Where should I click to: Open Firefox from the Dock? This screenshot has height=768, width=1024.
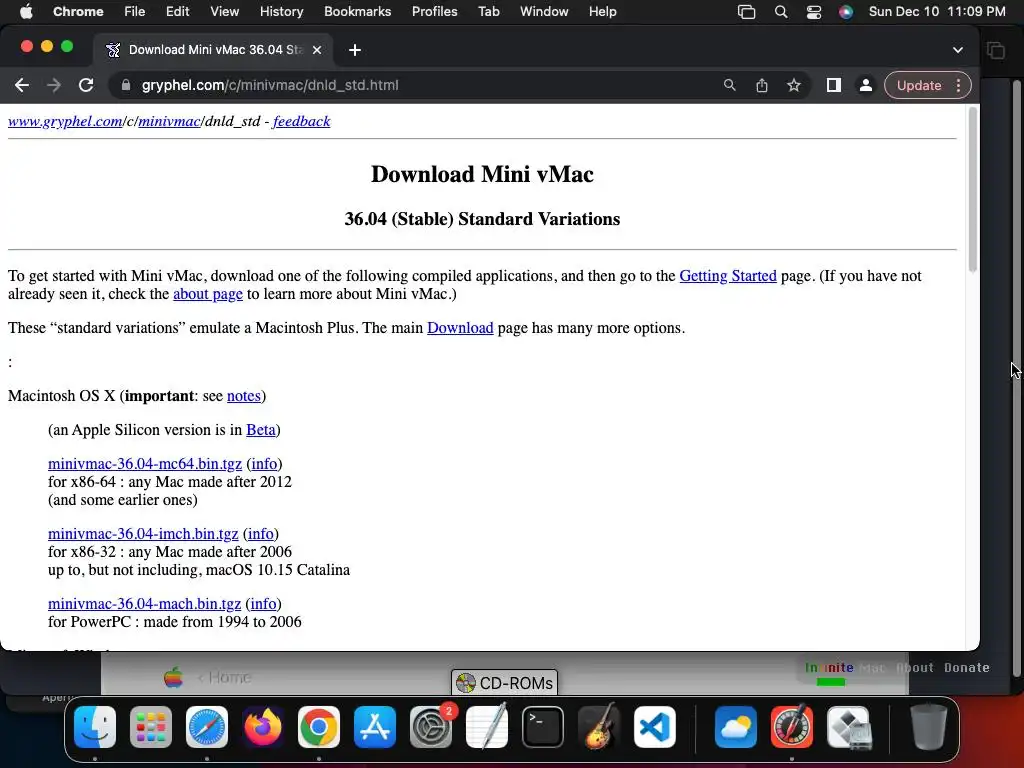click(x=263, y=727)
